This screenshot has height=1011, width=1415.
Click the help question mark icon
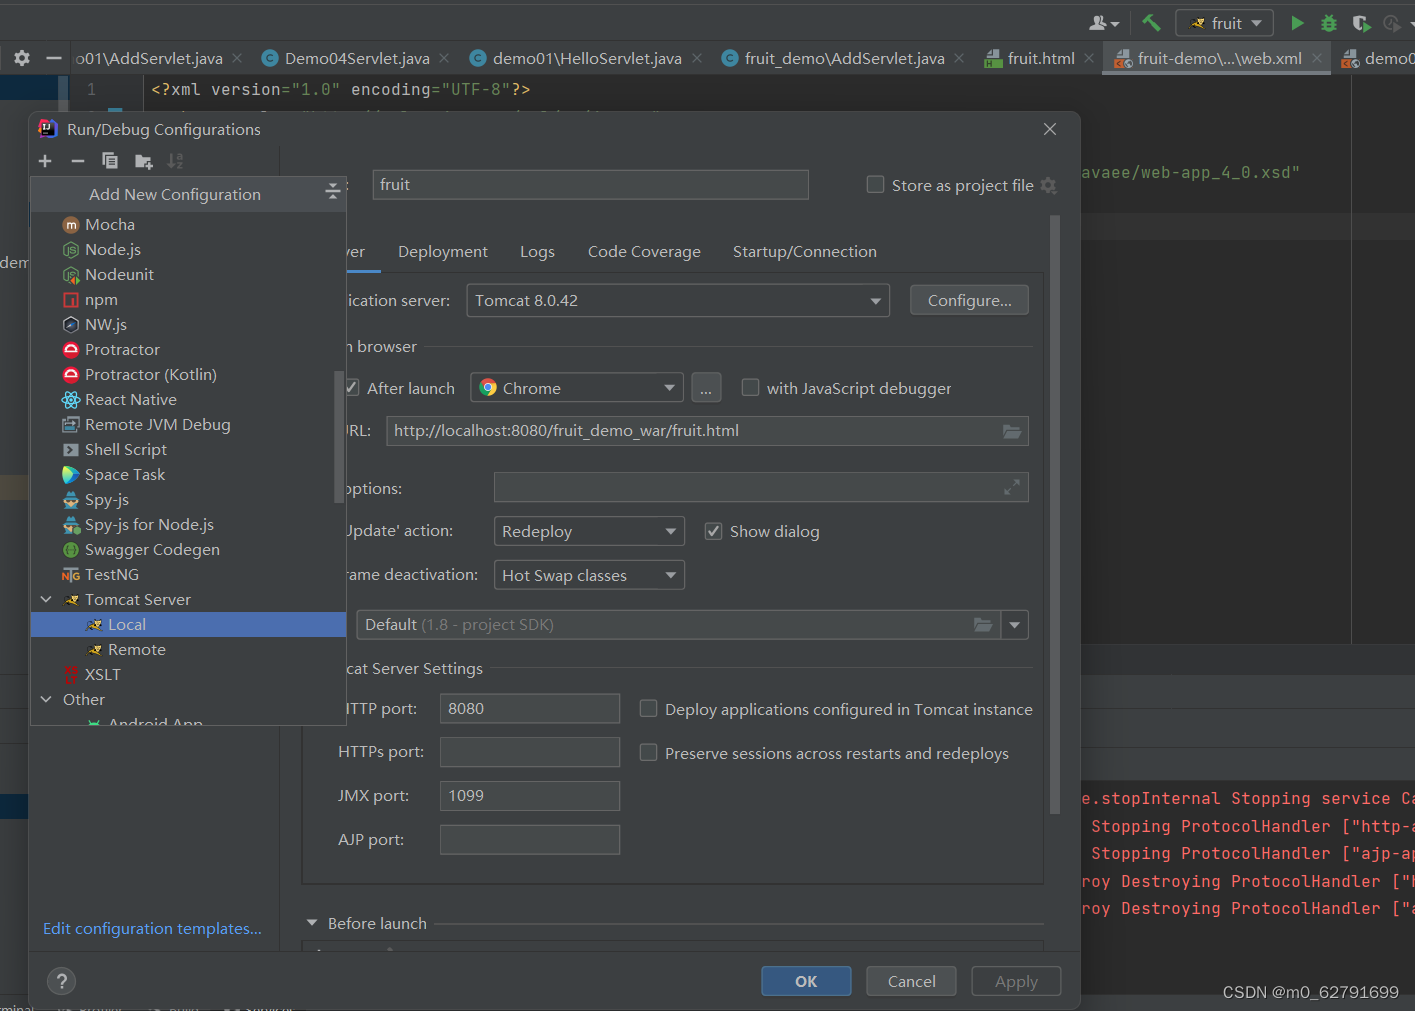61,981
